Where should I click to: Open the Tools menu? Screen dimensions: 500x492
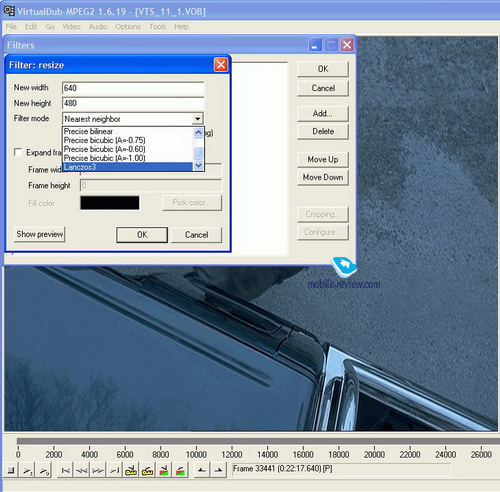157,27
